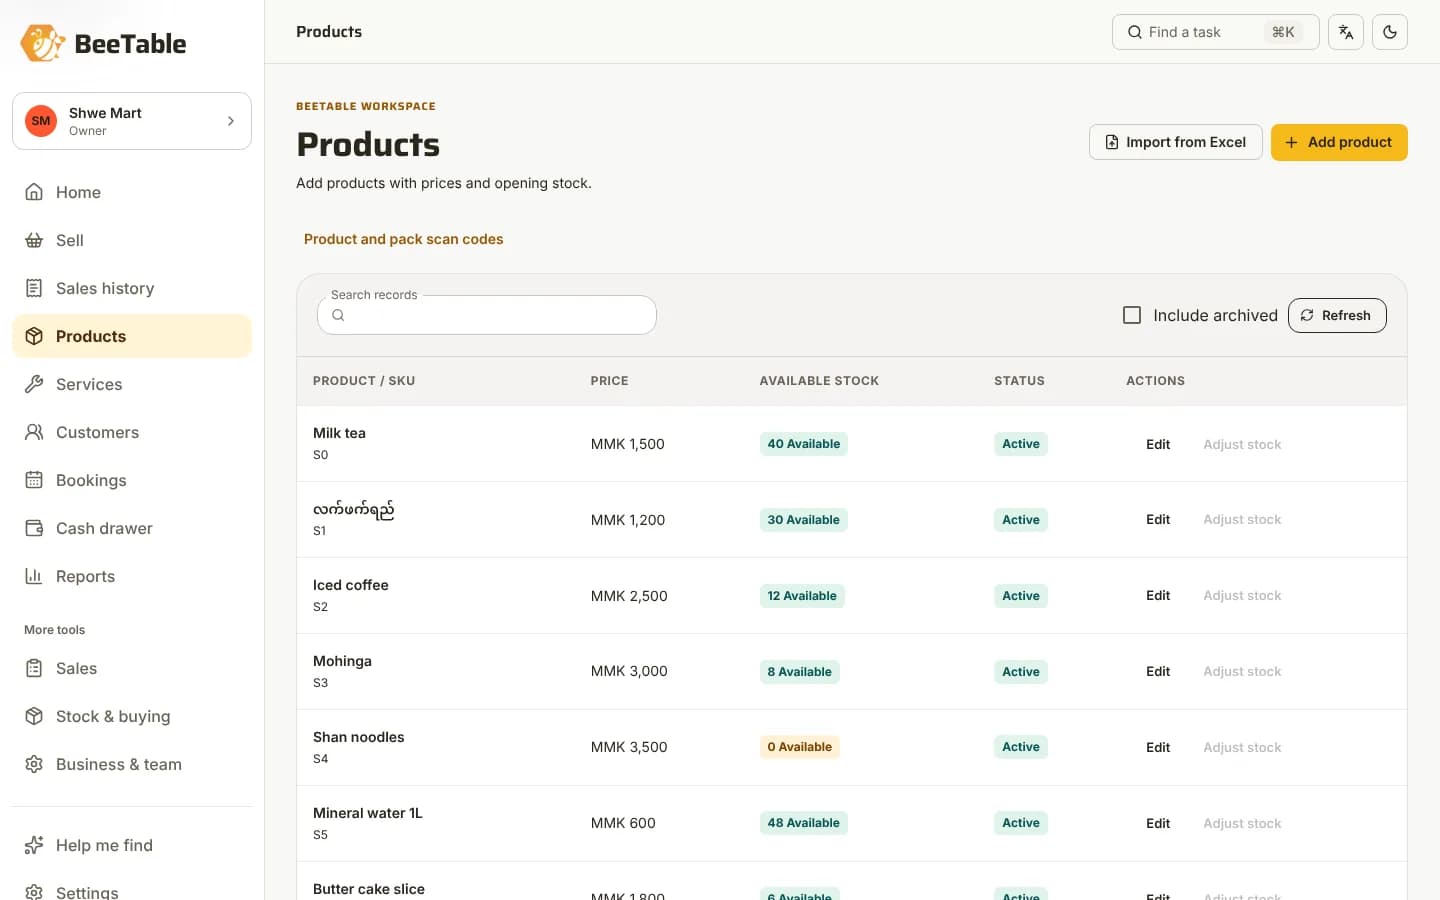Click the BeeTable bee logo icon
This screenshot has width=1440, height=900.
coord(43,43)
